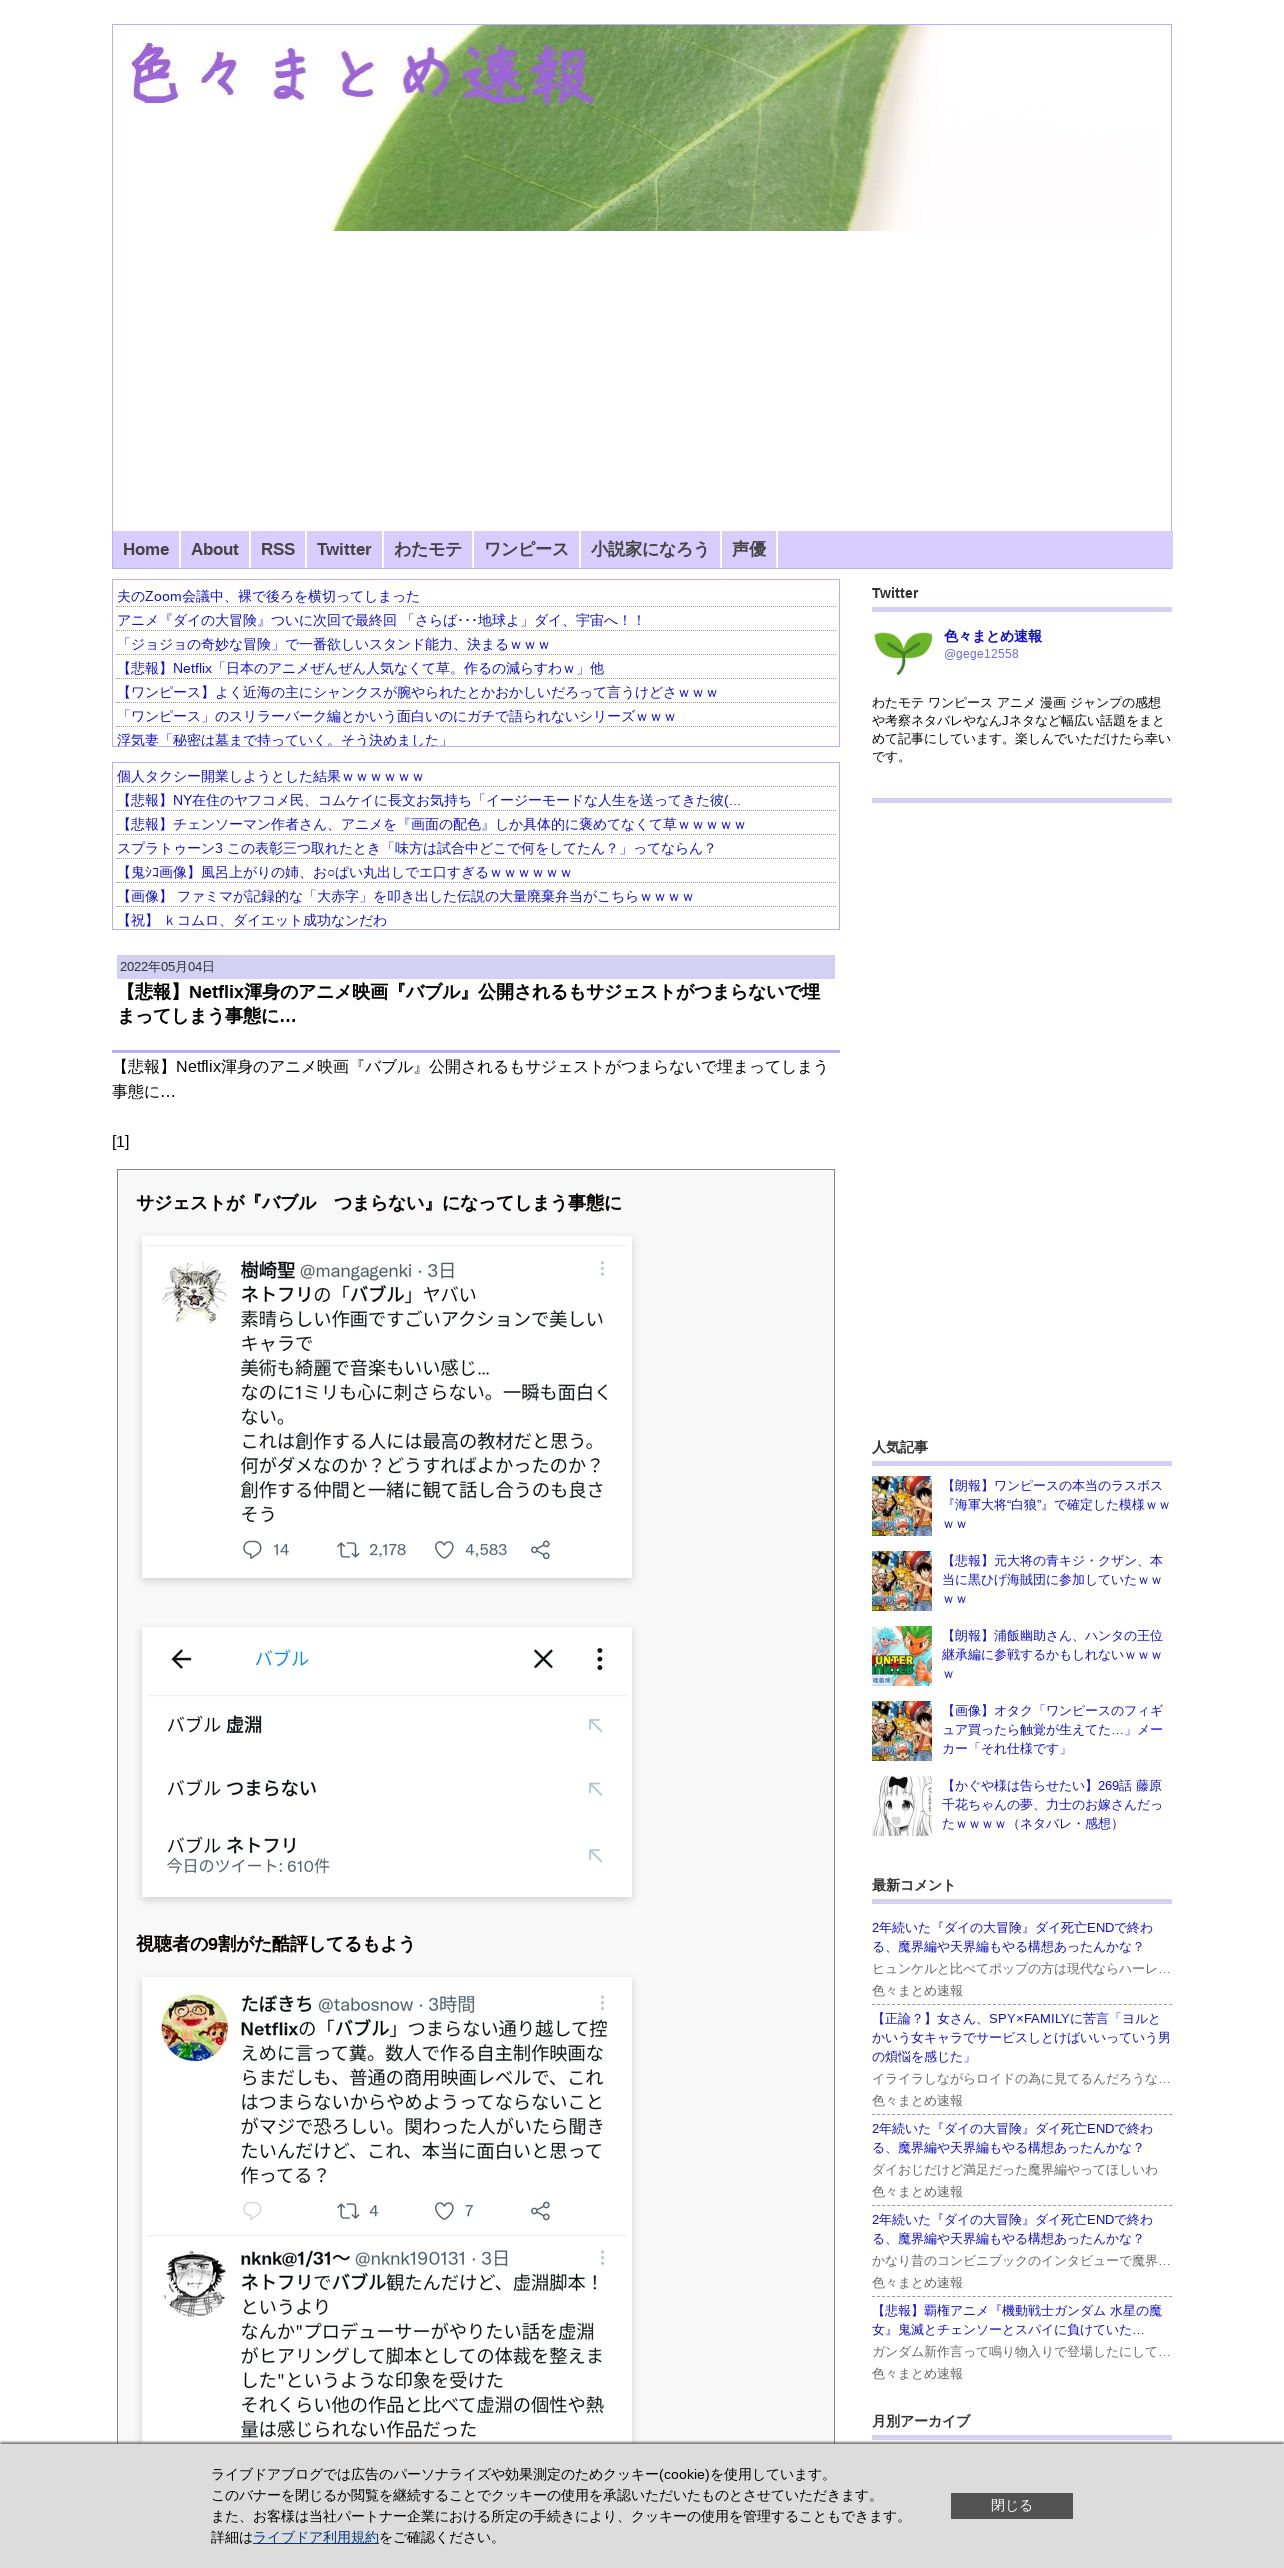Select the バブル 虚淵 suggestion
This screenshot has width=1284, height=2568.
214,1725
